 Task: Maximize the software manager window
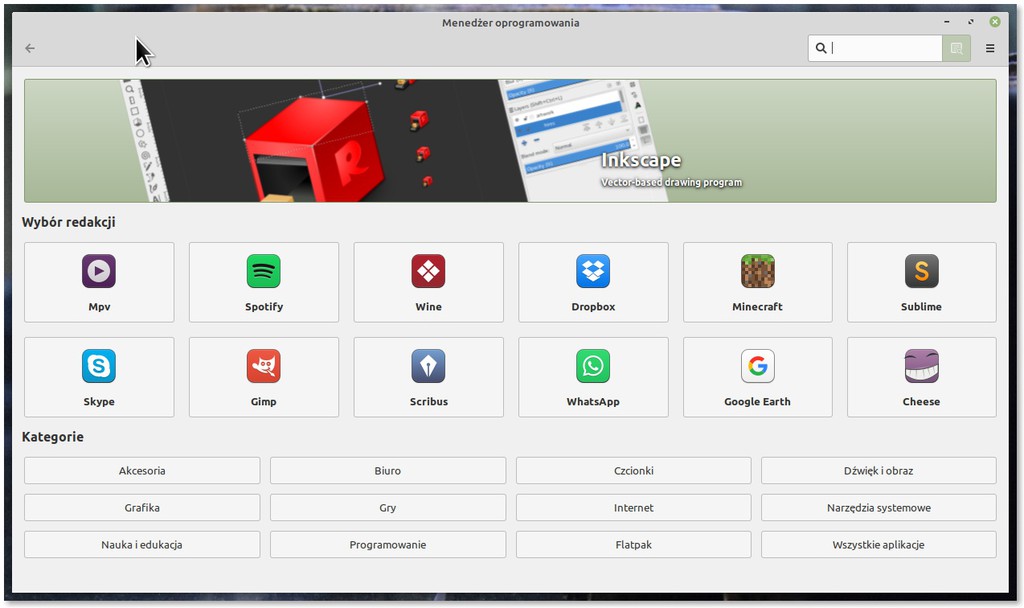970,22
